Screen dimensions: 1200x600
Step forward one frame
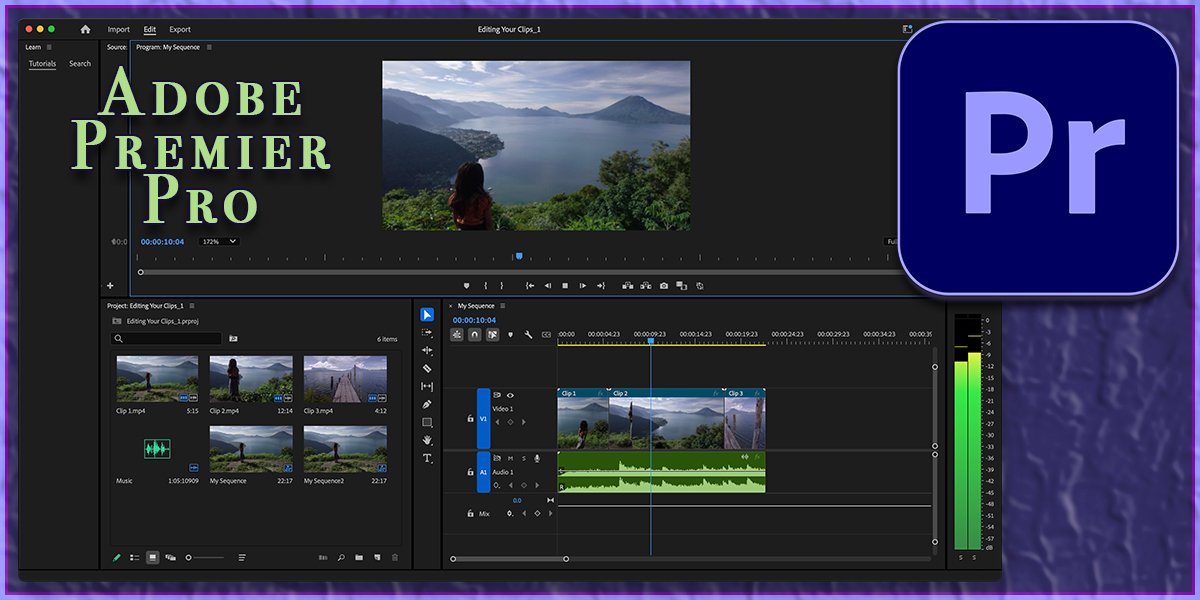pos(583,286)
